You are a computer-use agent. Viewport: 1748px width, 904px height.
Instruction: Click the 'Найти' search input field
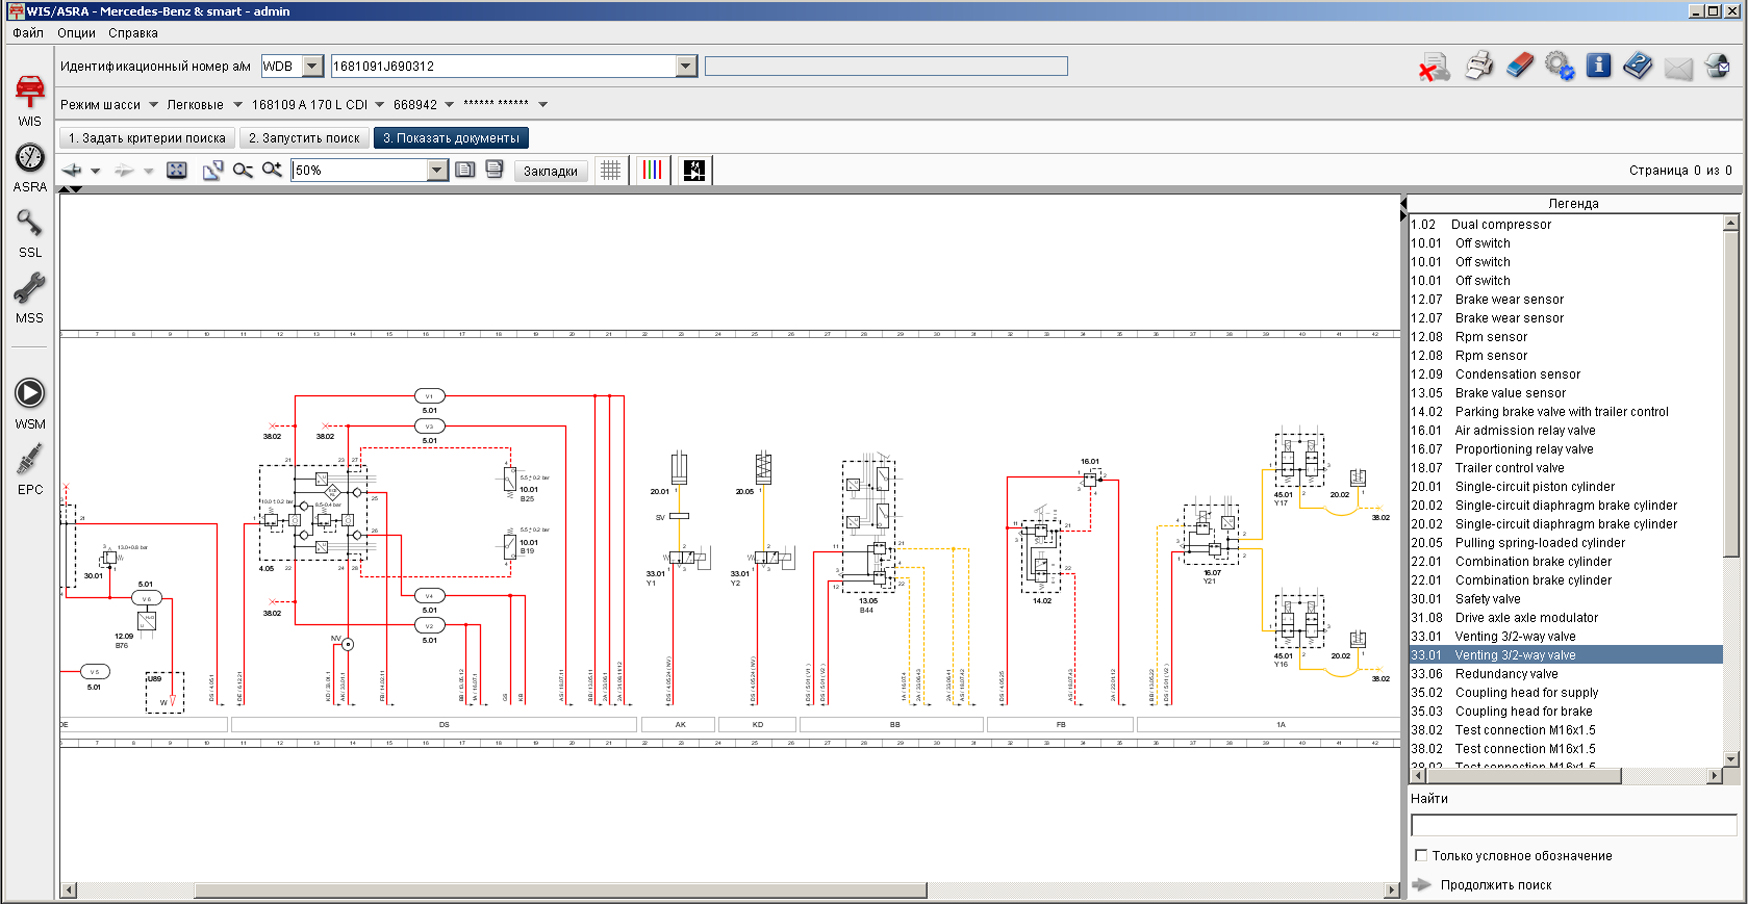tap(1572, 825)
